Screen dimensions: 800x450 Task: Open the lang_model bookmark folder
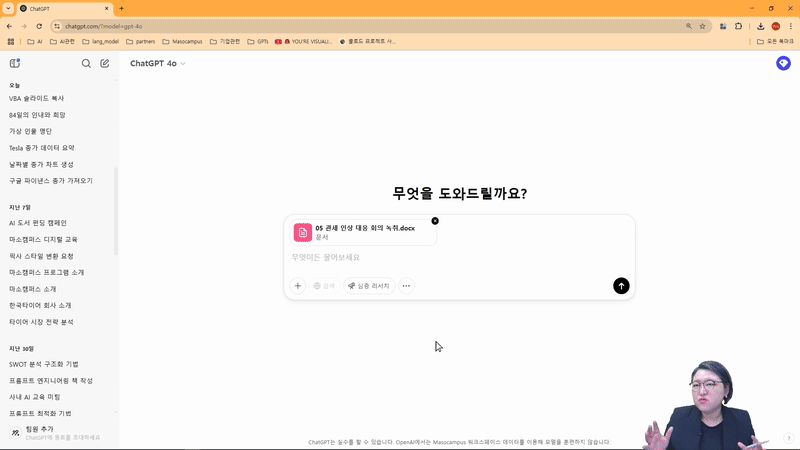click(103, 42)
